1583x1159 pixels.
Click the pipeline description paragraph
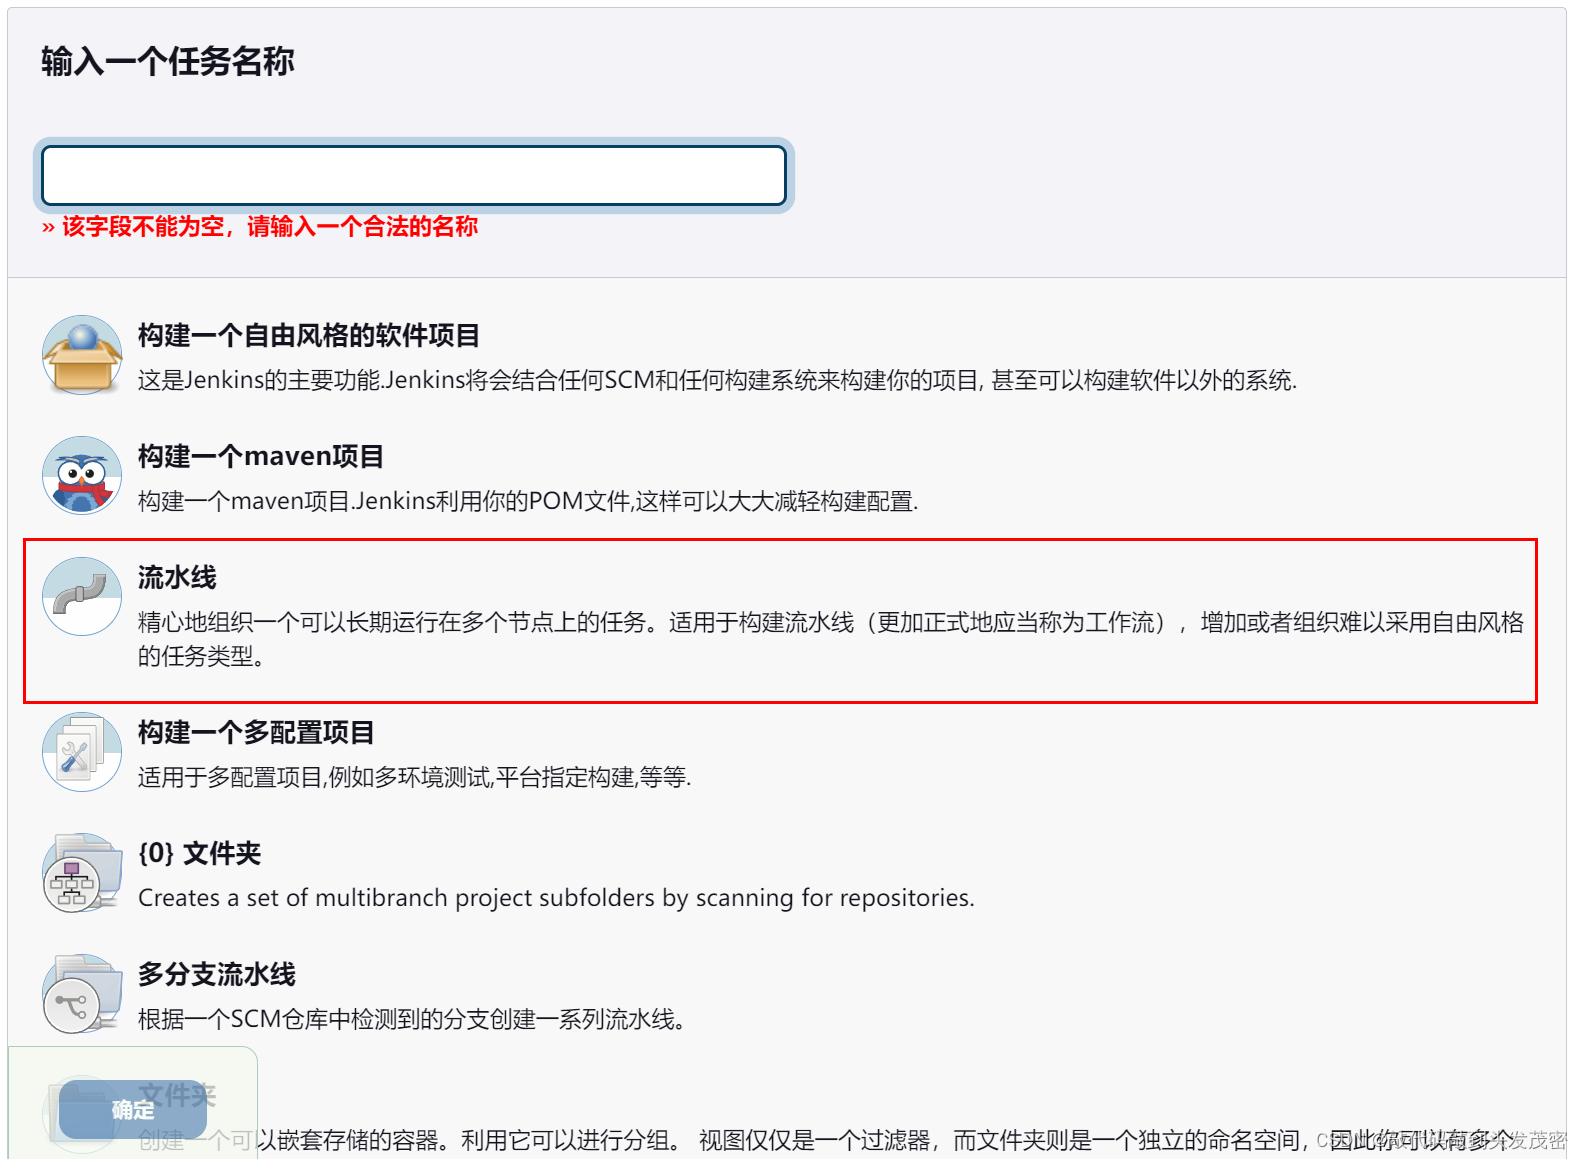point(831,639)
